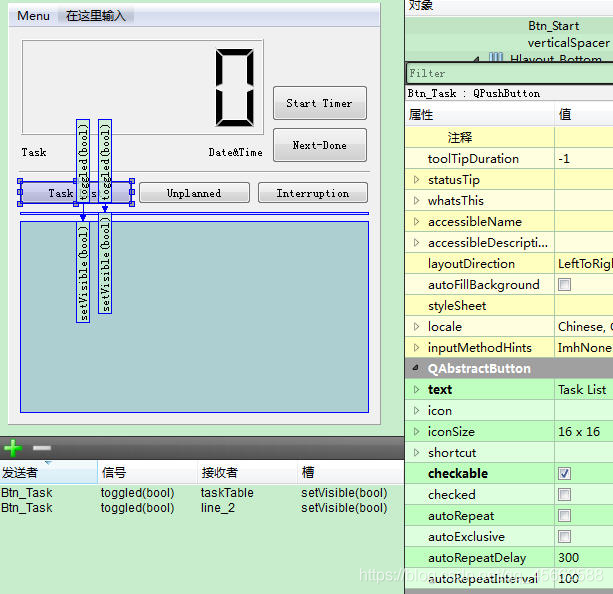The width and height of the screenshot is (613, 594).
Task: Expand the locale property row
Action: 417,327
